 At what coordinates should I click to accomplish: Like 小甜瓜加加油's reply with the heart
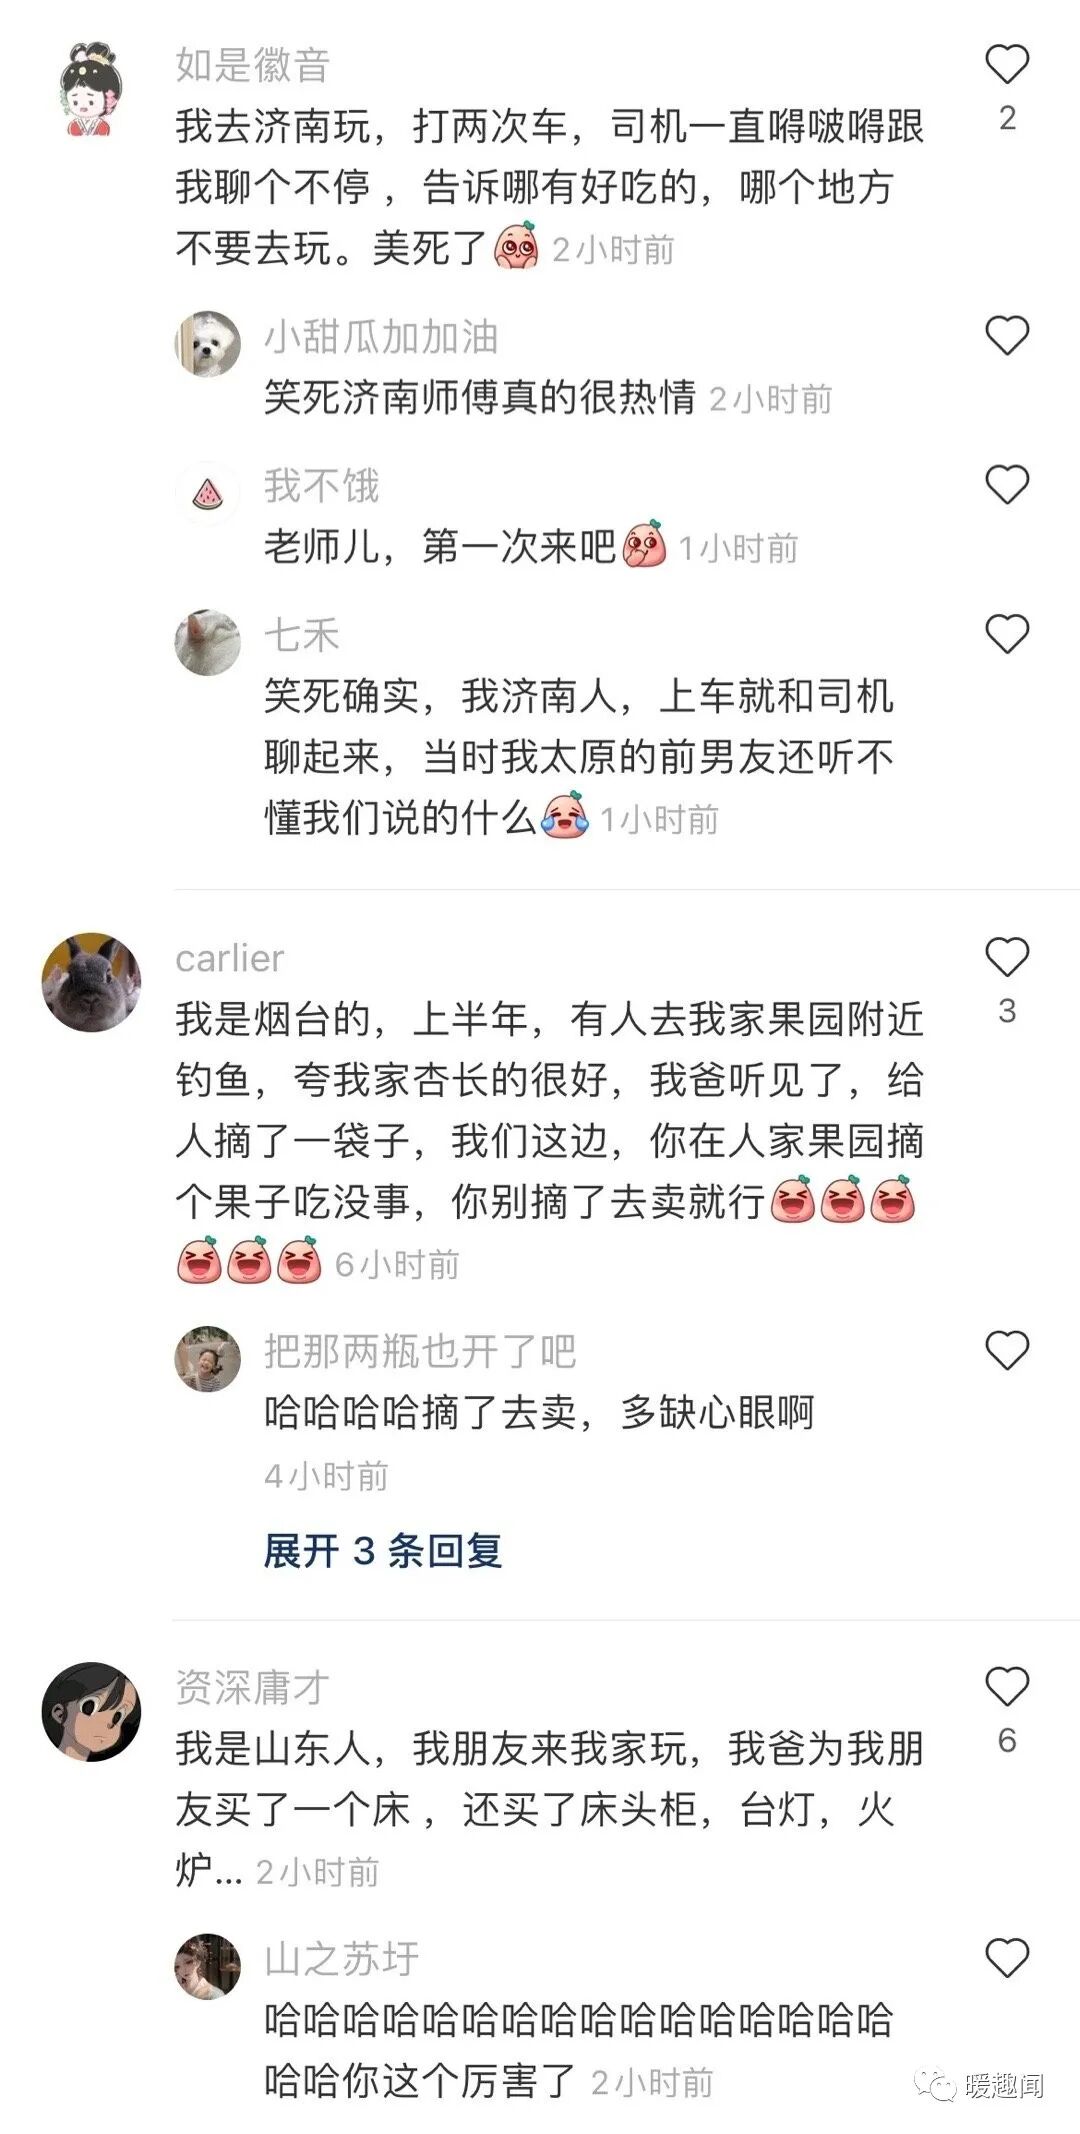(1007, 335)
